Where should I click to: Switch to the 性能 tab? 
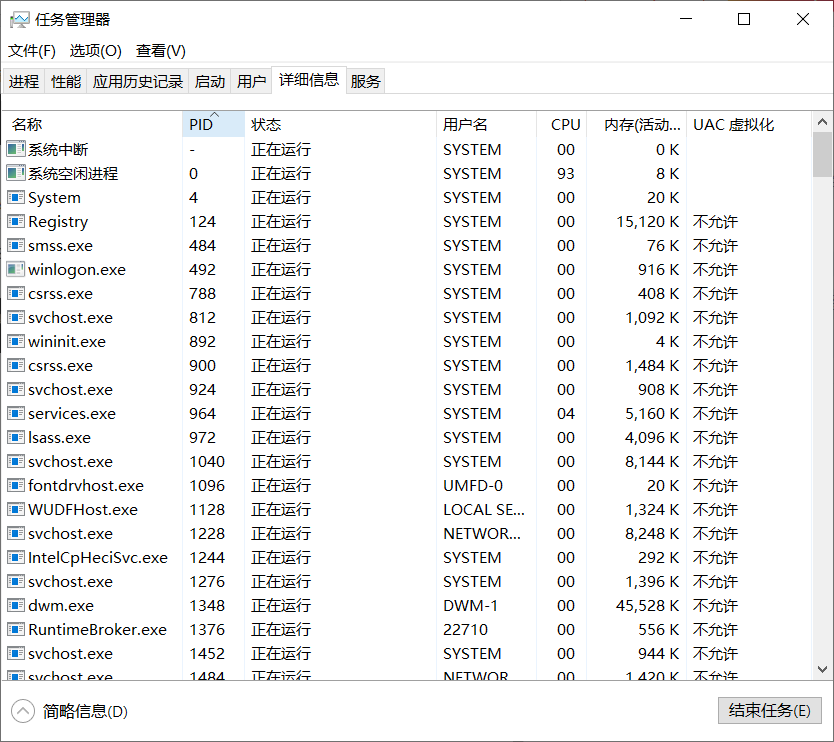pos(65,81)
